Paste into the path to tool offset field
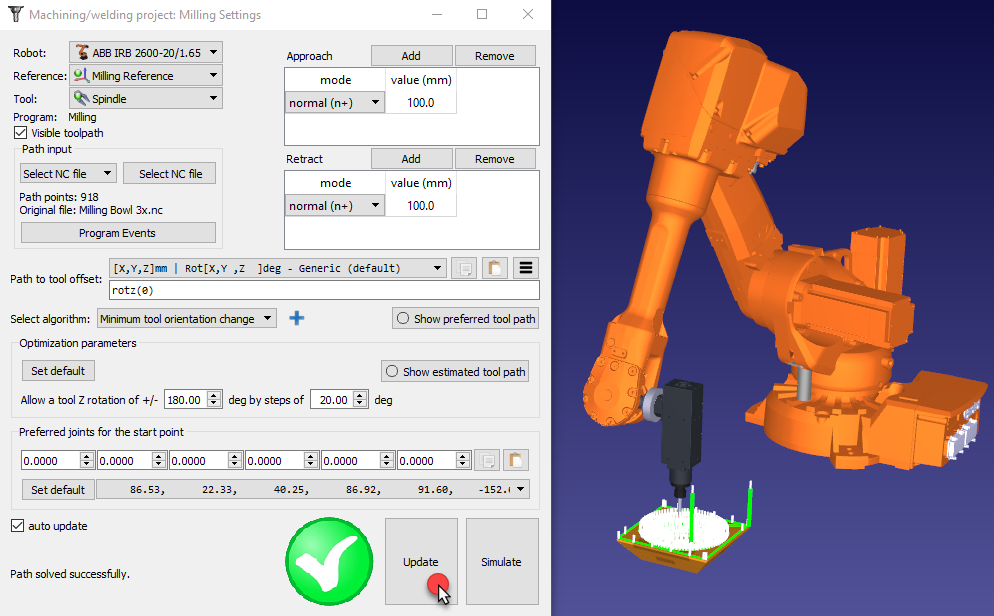Viewport: 994px width, 616px height. coord(495,268)
